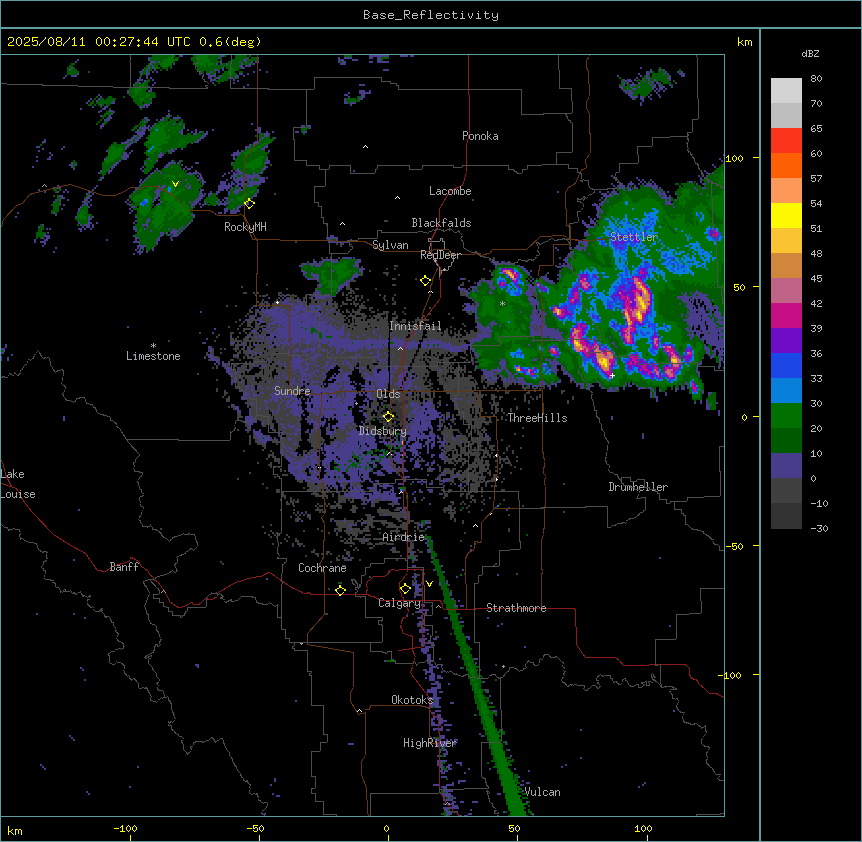
Task: Select the dark blue 33-36 dBZ legend swatch
Action: [x=786, y=366]
